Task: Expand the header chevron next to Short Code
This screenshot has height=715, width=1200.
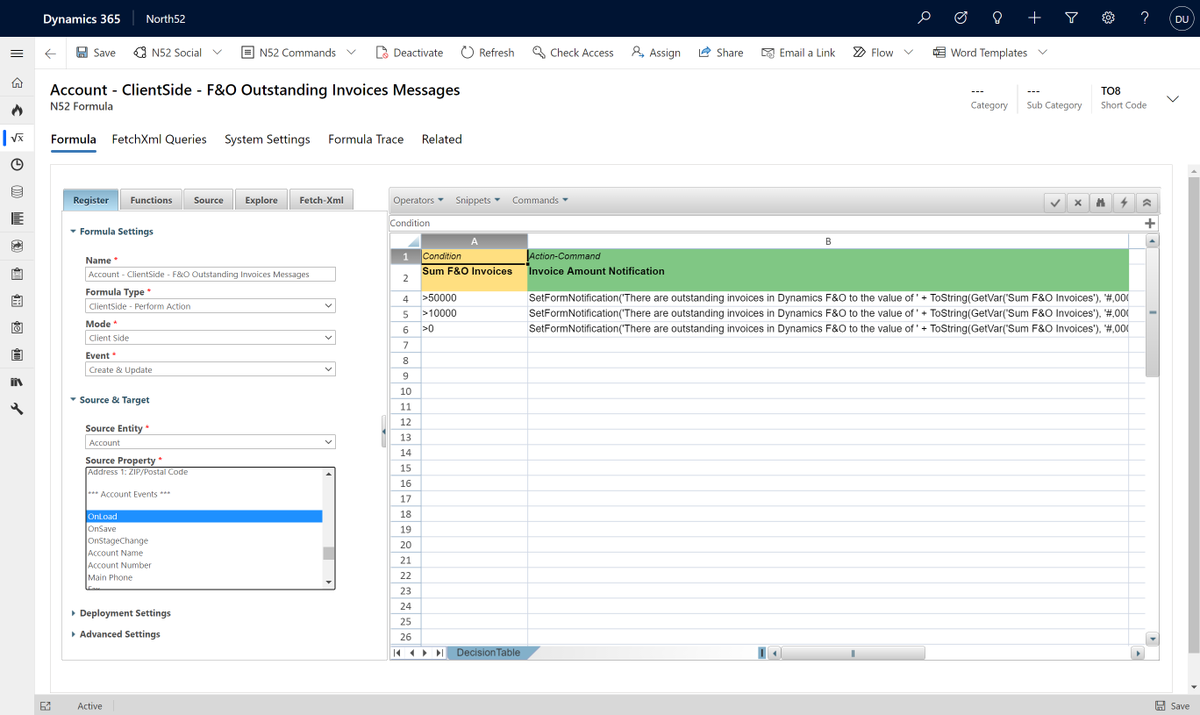Action: pos(1172,98)
